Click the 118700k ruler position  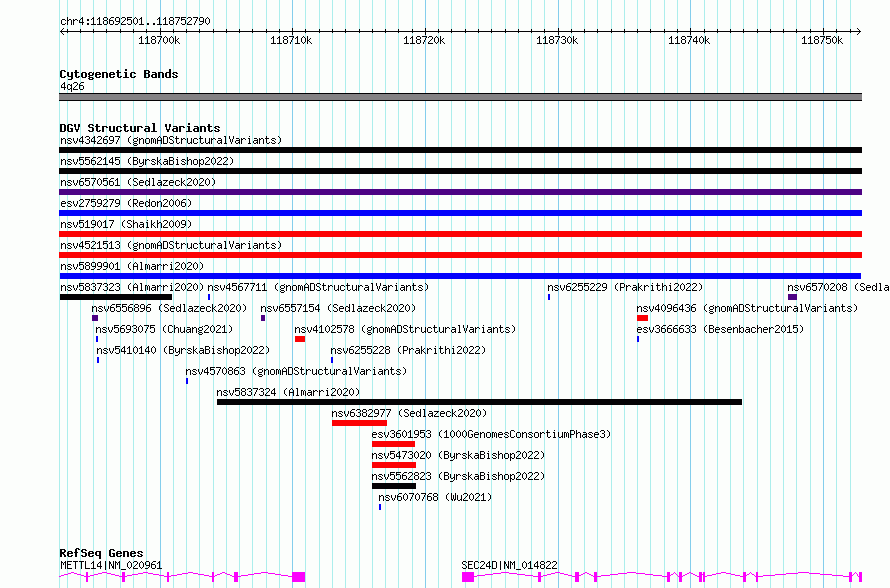159,40
